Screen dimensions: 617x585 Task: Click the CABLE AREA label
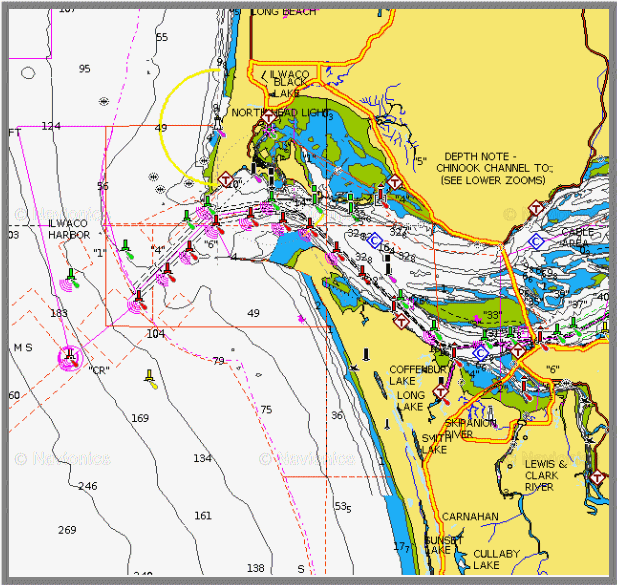pyautogui.click(x=577, y=237)
